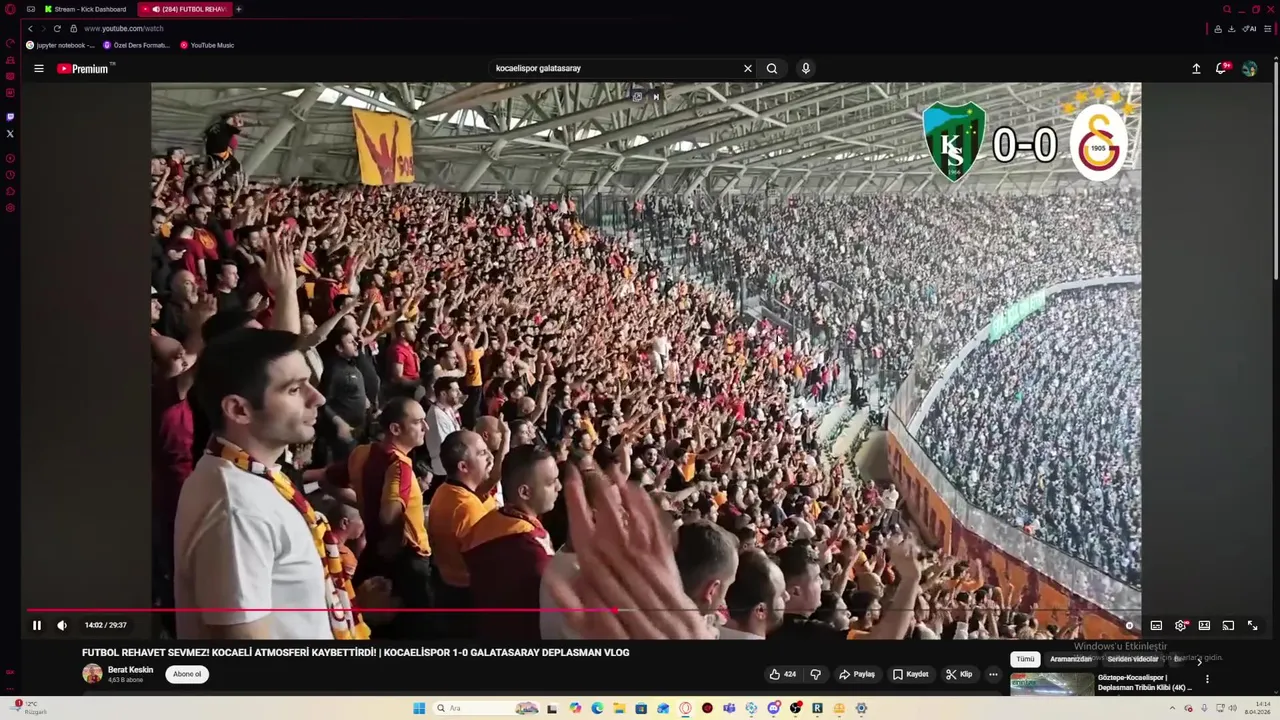The width and height of the screenshot is (1280, 720).
Task: Pop the video out with the overlay icon
Action: coord(637,97)
